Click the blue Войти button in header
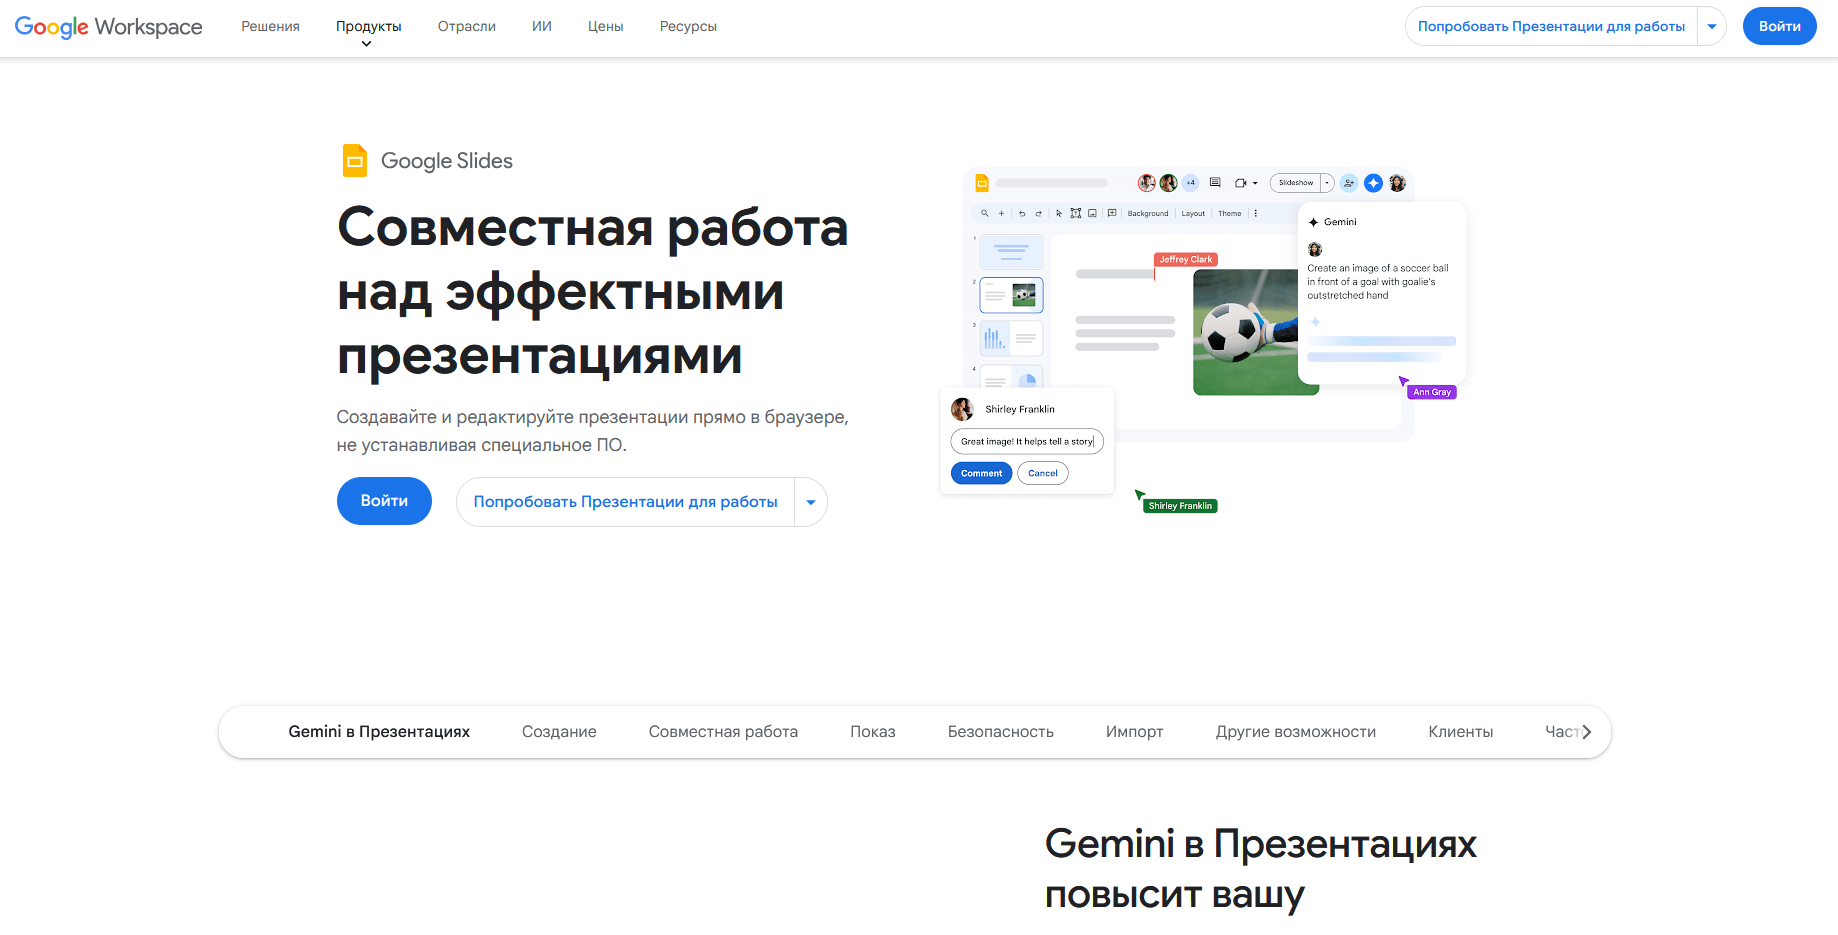This screenshot has width=1838, height=935. point(1780,26)
